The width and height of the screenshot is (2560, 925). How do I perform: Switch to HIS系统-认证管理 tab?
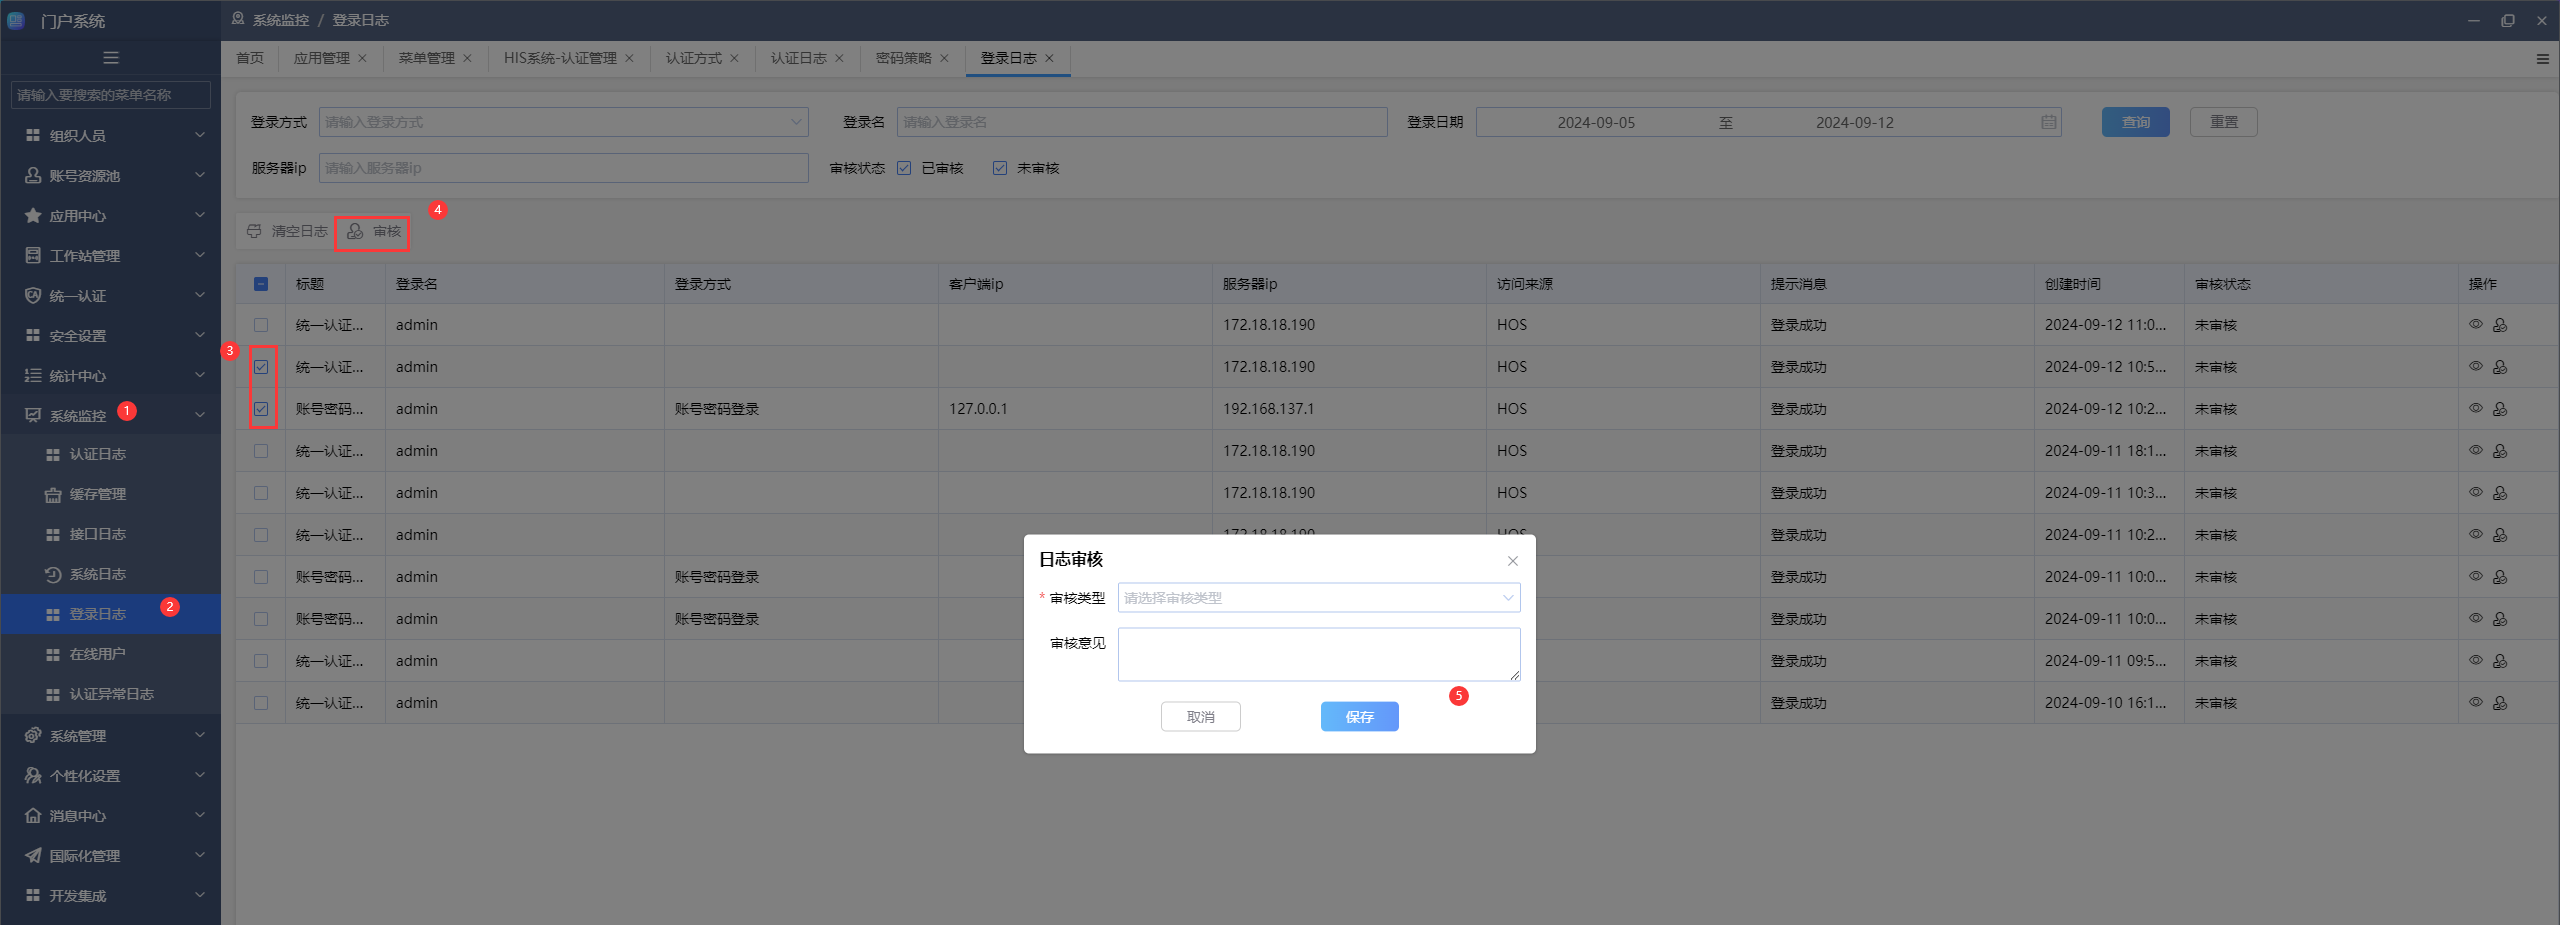point(560,58)
